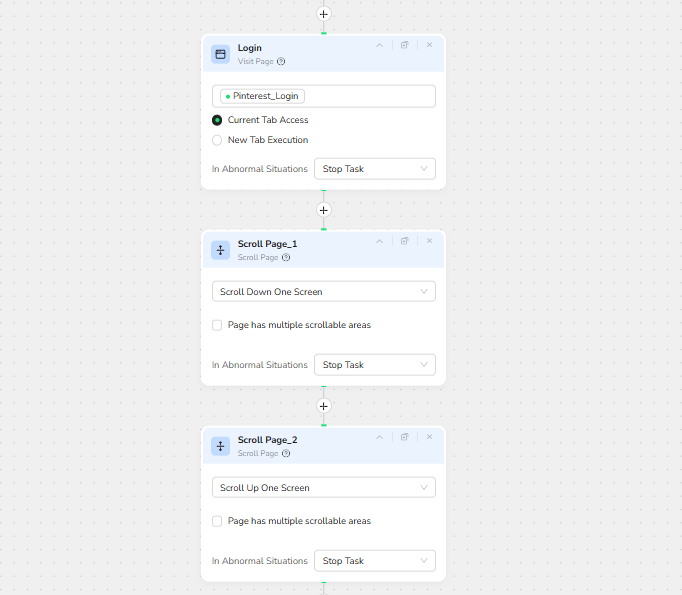
Task: Click the Login node's Visit Page icon
Action: coord(221,54)
